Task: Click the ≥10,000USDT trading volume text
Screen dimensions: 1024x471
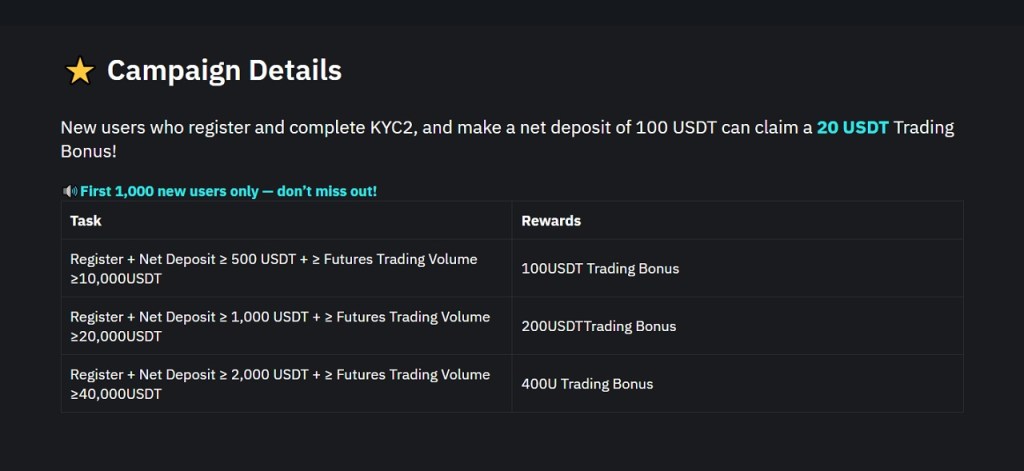Action: 115,278
